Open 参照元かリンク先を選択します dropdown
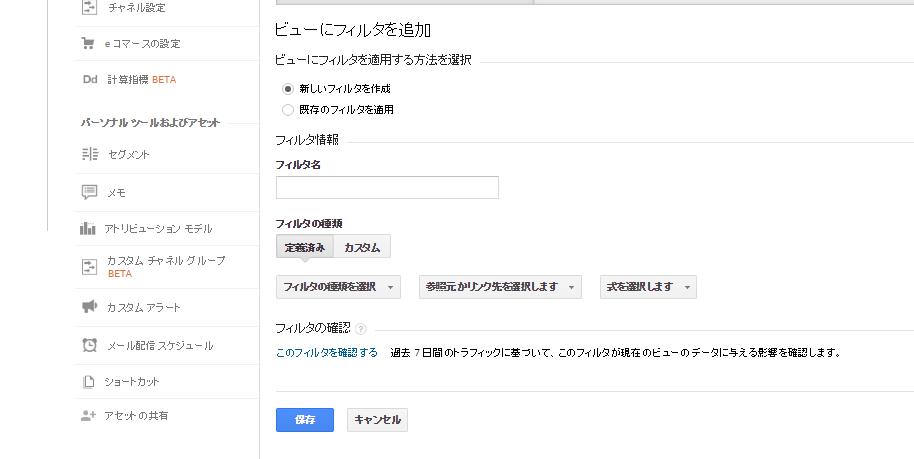This screenshot has width=914, height=459. 500,287
